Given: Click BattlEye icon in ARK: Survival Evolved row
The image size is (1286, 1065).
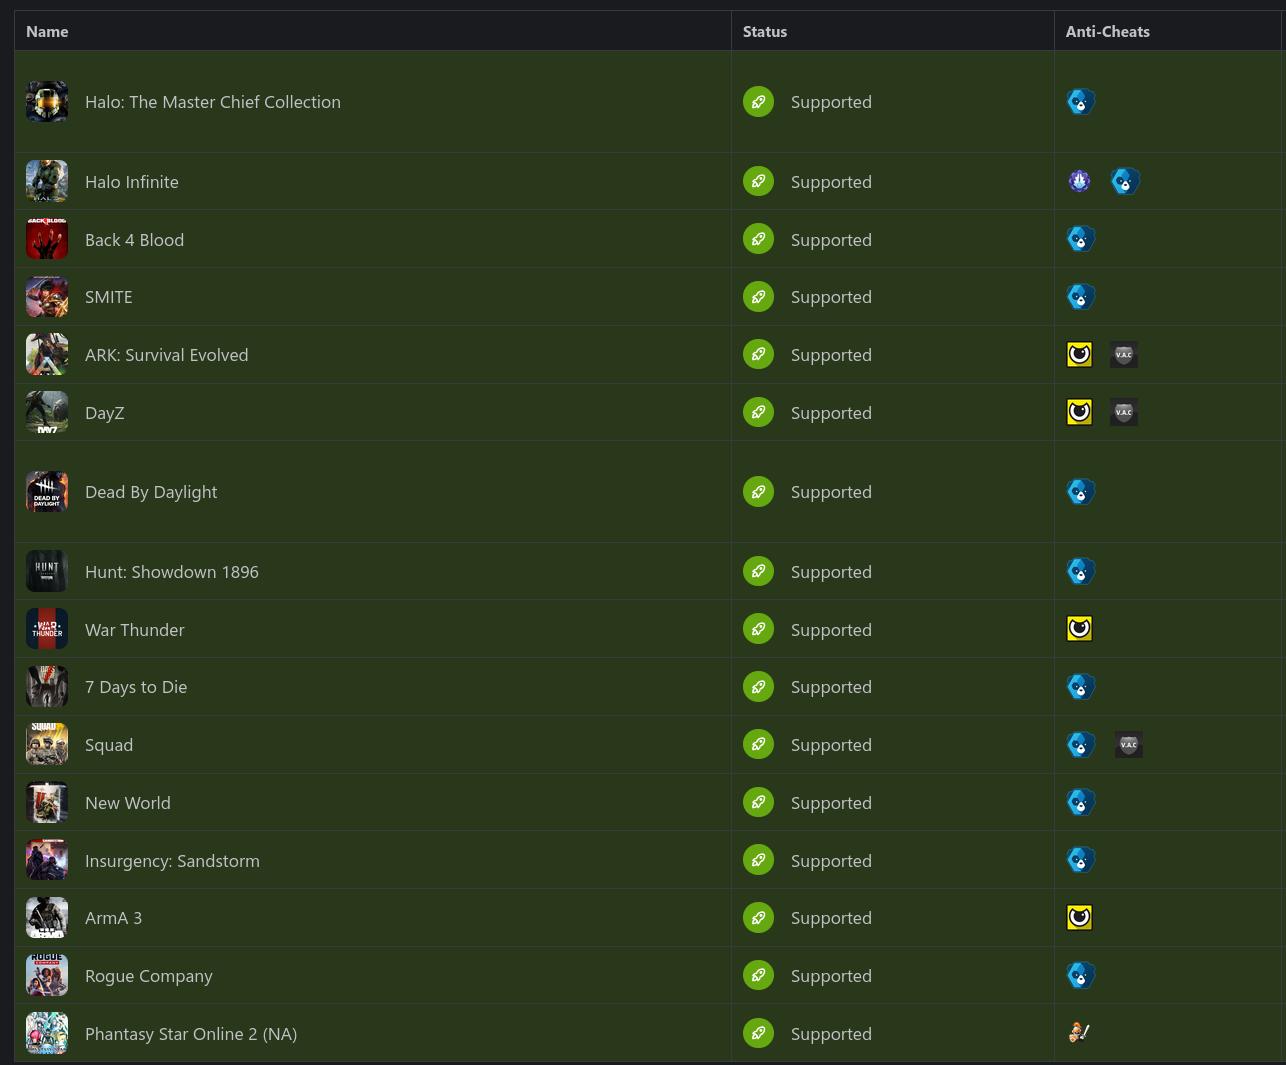Looking at the screenshot, I should coord(1080,355).
